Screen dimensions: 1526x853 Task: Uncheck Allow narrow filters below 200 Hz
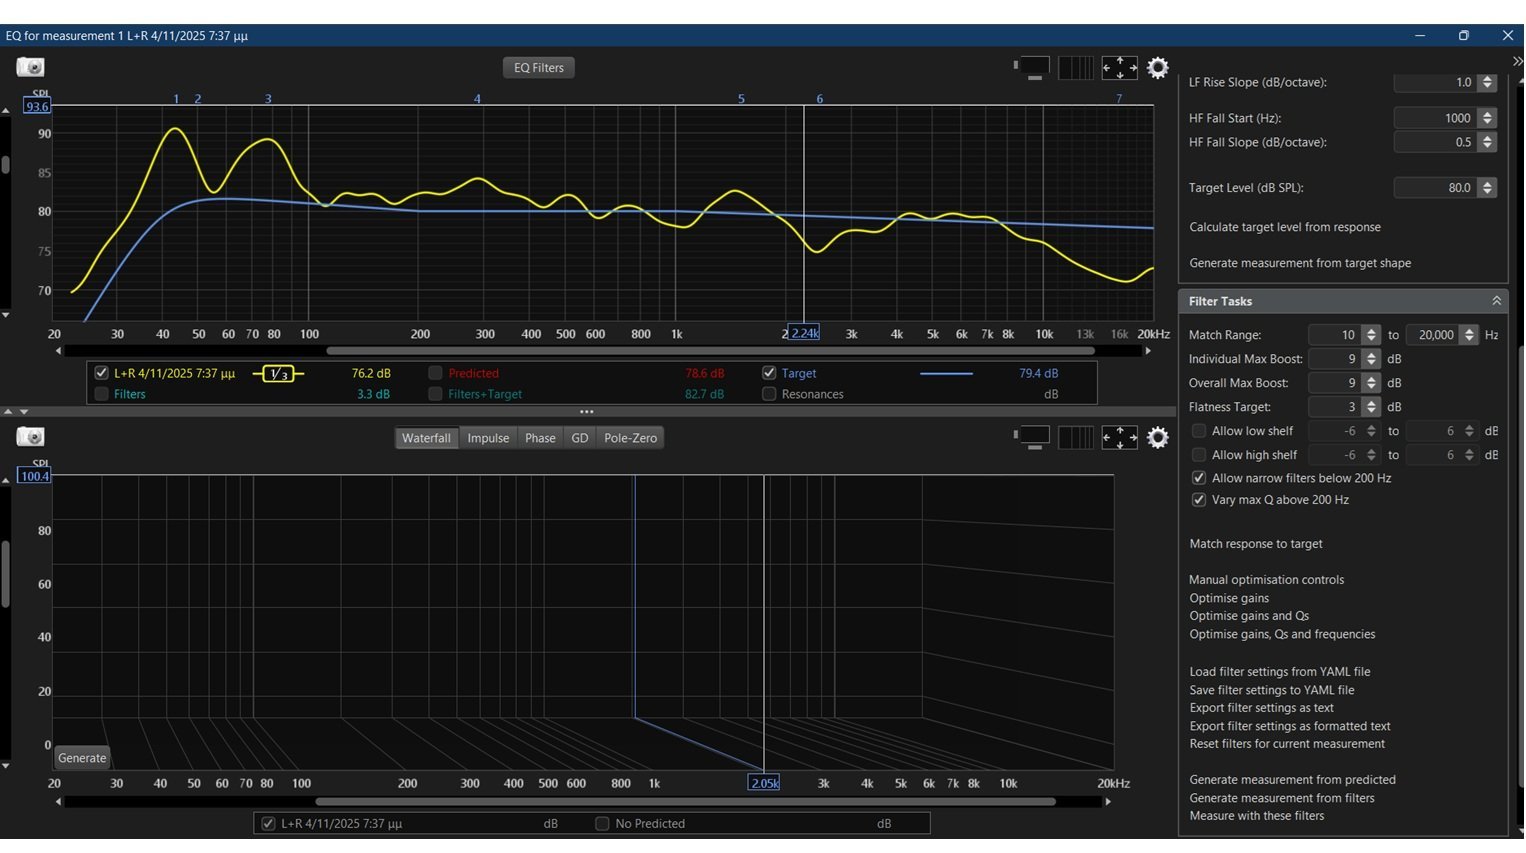(x=1198, y=478)
